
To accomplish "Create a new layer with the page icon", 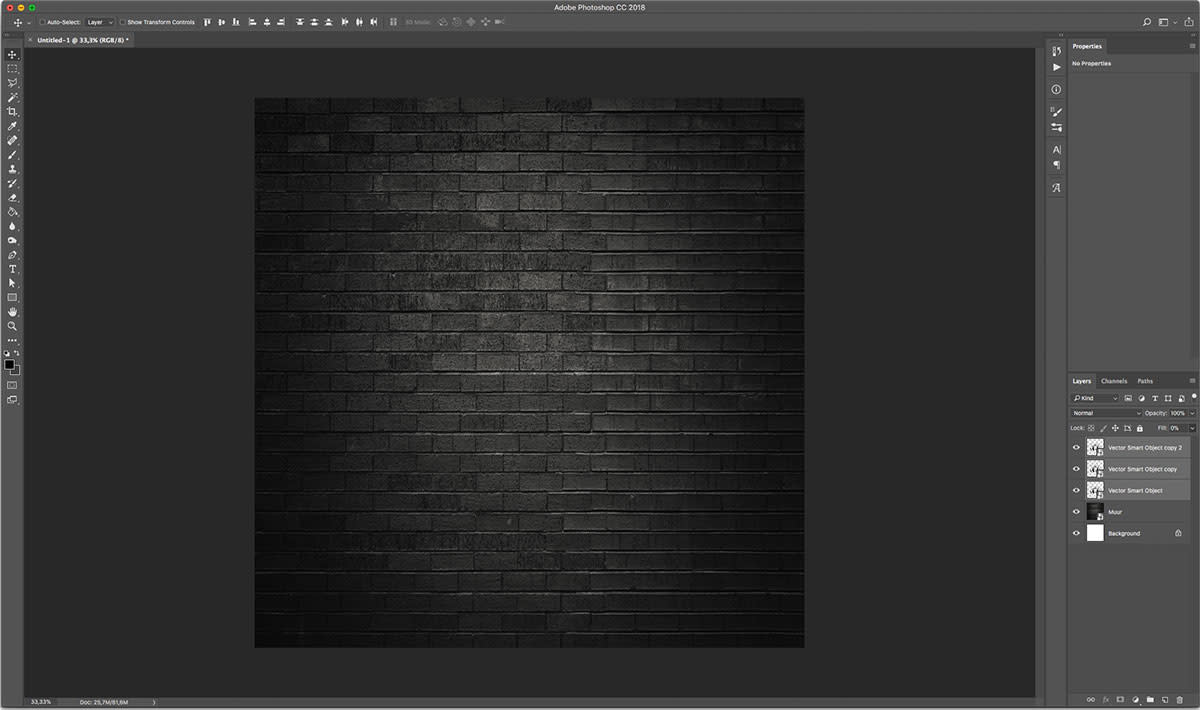I will (1165, 699).
